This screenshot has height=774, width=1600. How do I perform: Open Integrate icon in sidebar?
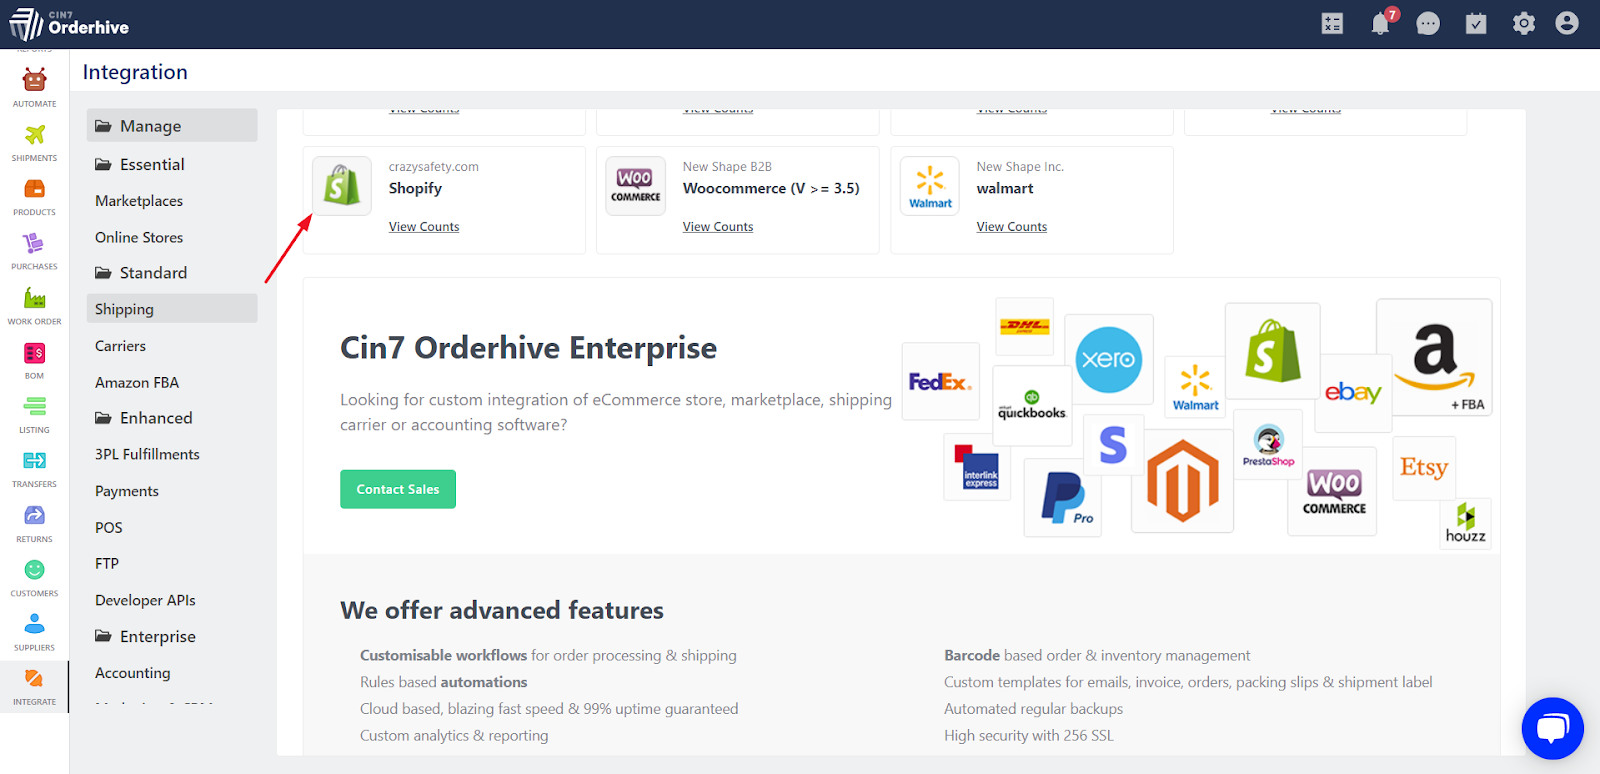click(34, 678)
